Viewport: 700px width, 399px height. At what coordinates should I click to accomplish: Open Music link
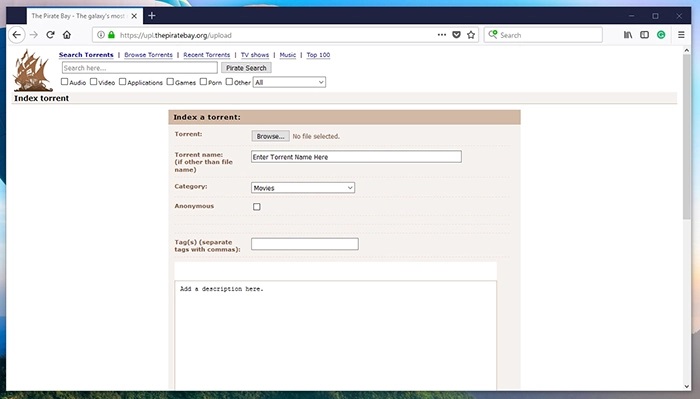[288, 54]
